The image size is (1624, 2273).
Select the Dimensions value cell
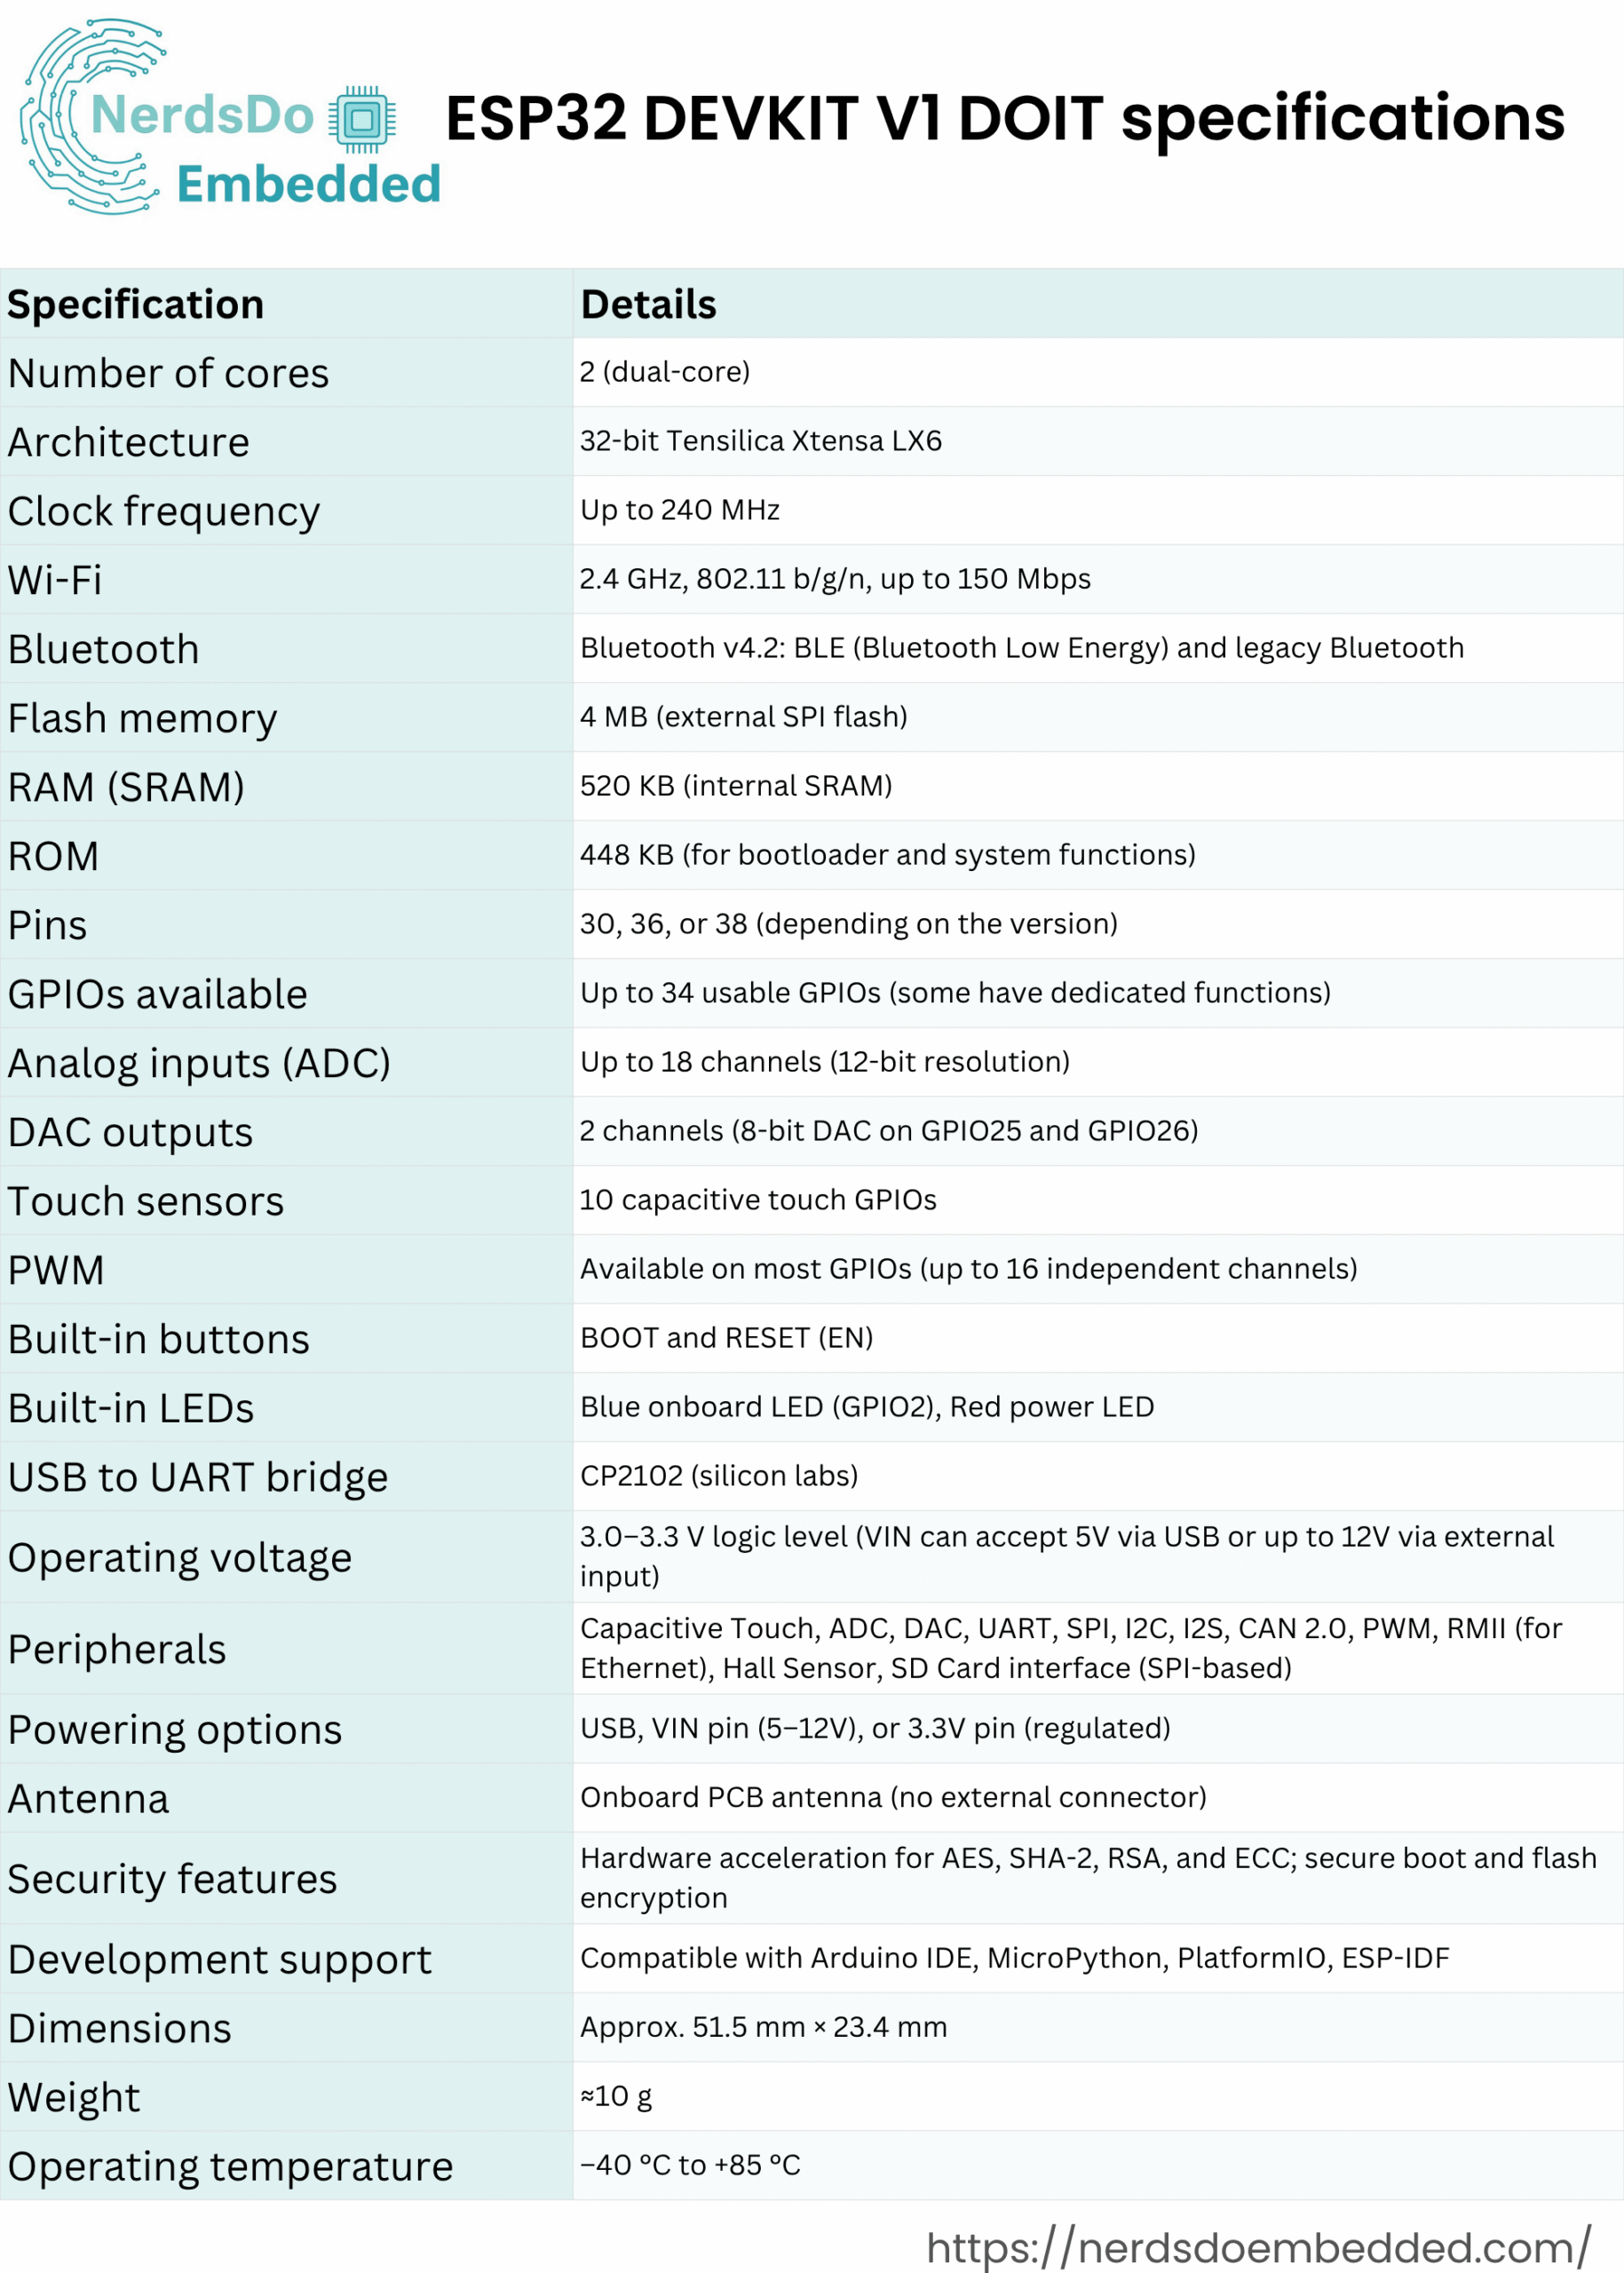pyautogui.click(x=1098, y=2027)
